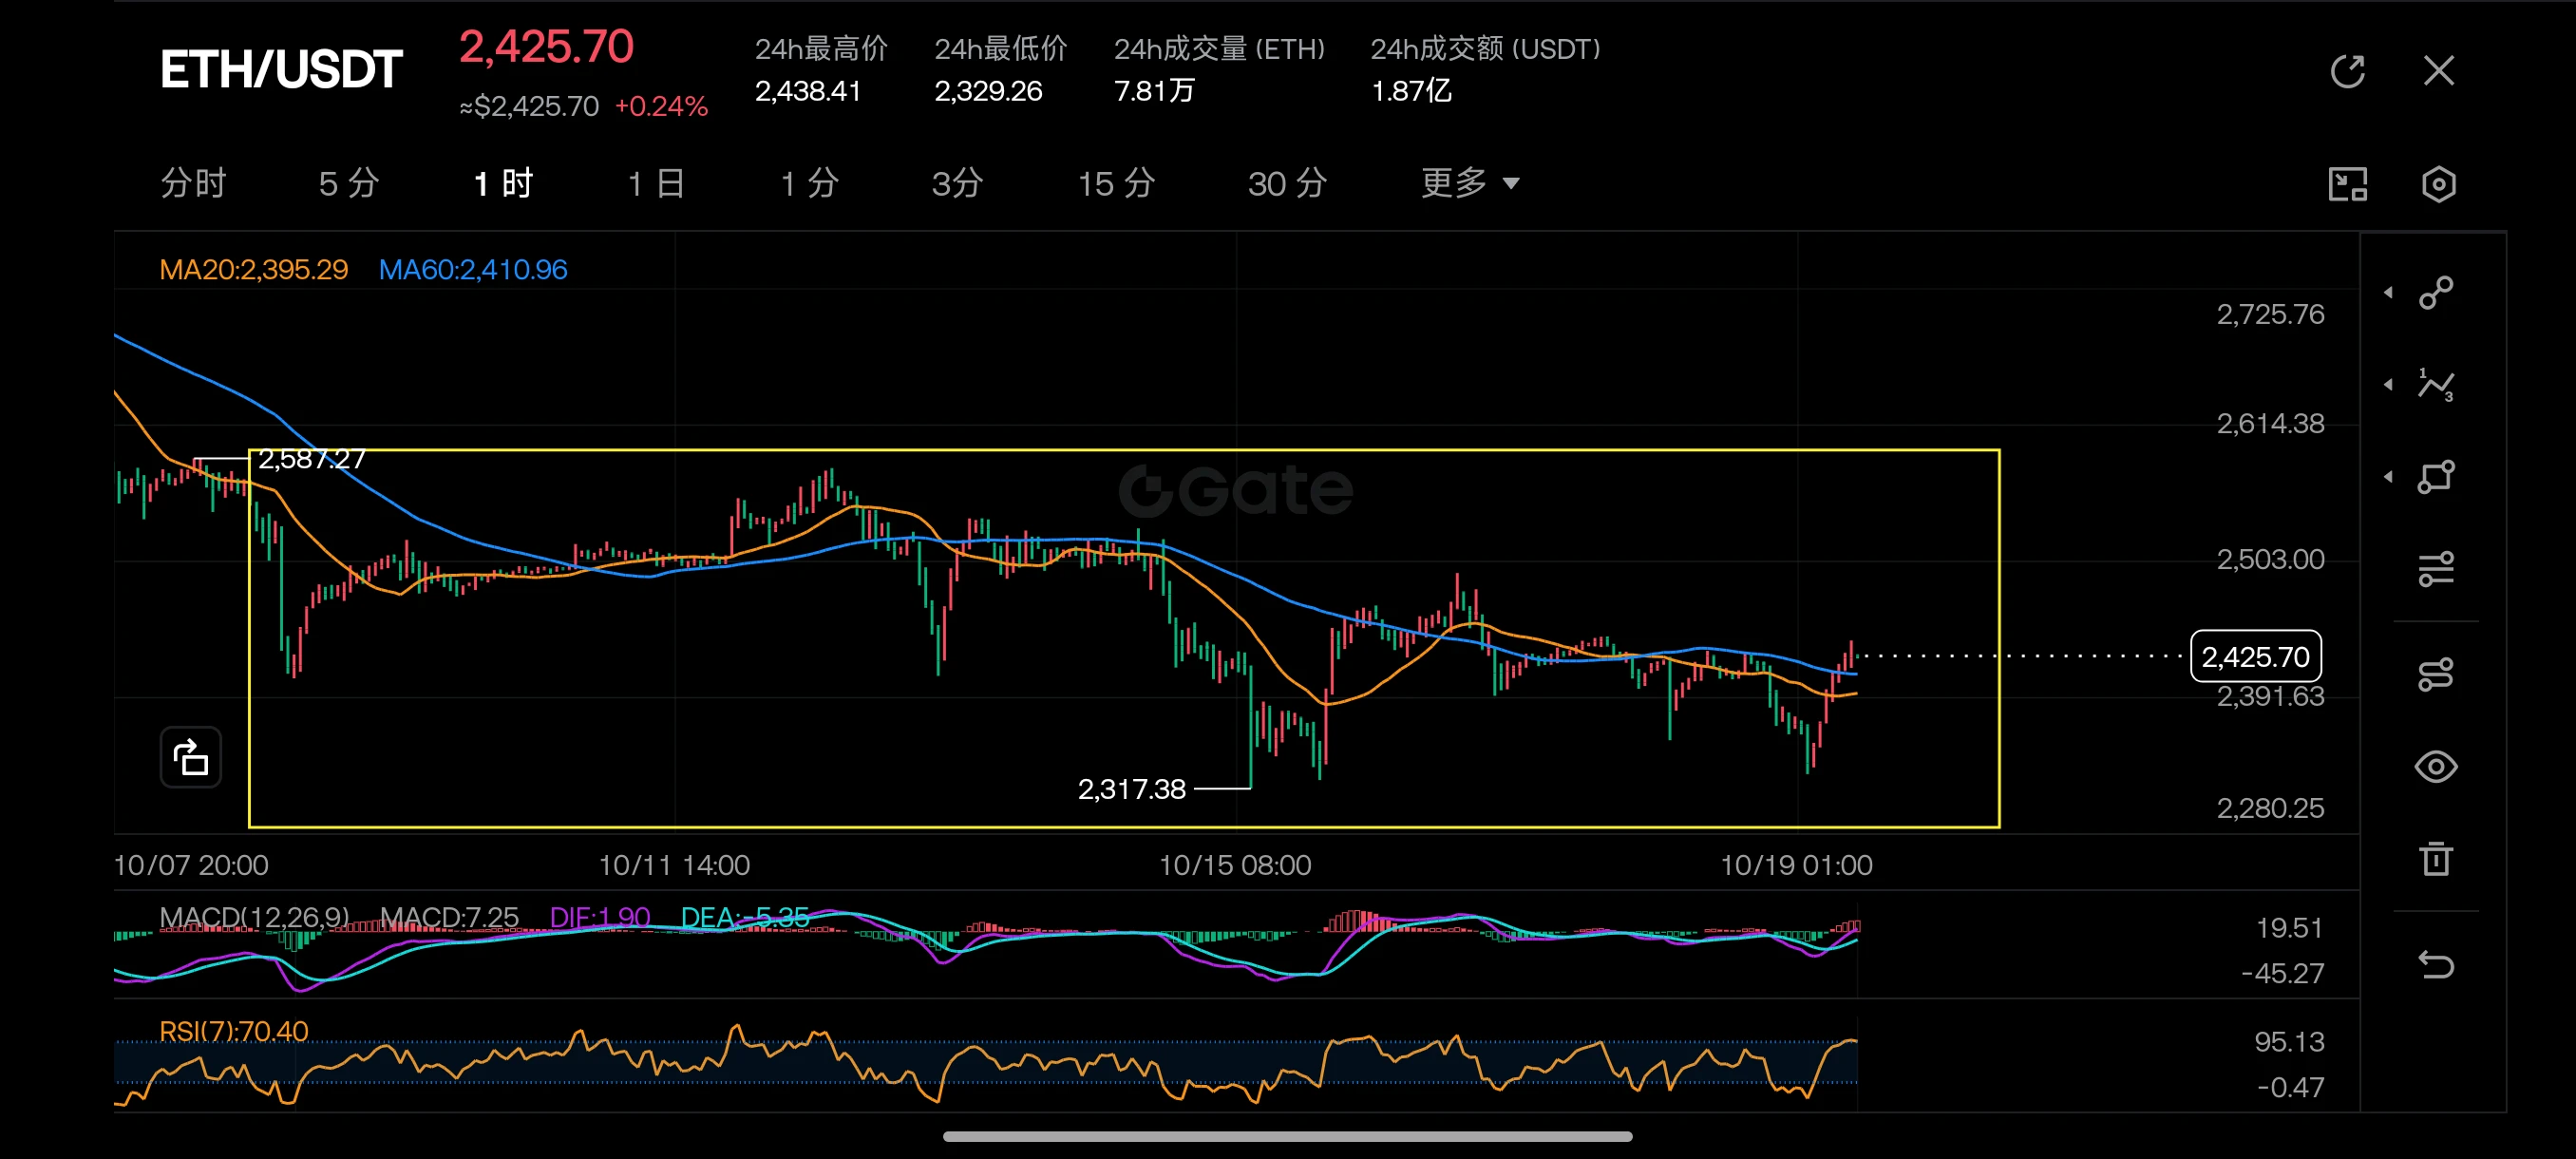Image resolution: width=2576 pixels, height=1159 pixels.
Task: Click the 2,425.70 current price label
Action: (2256, 657)
